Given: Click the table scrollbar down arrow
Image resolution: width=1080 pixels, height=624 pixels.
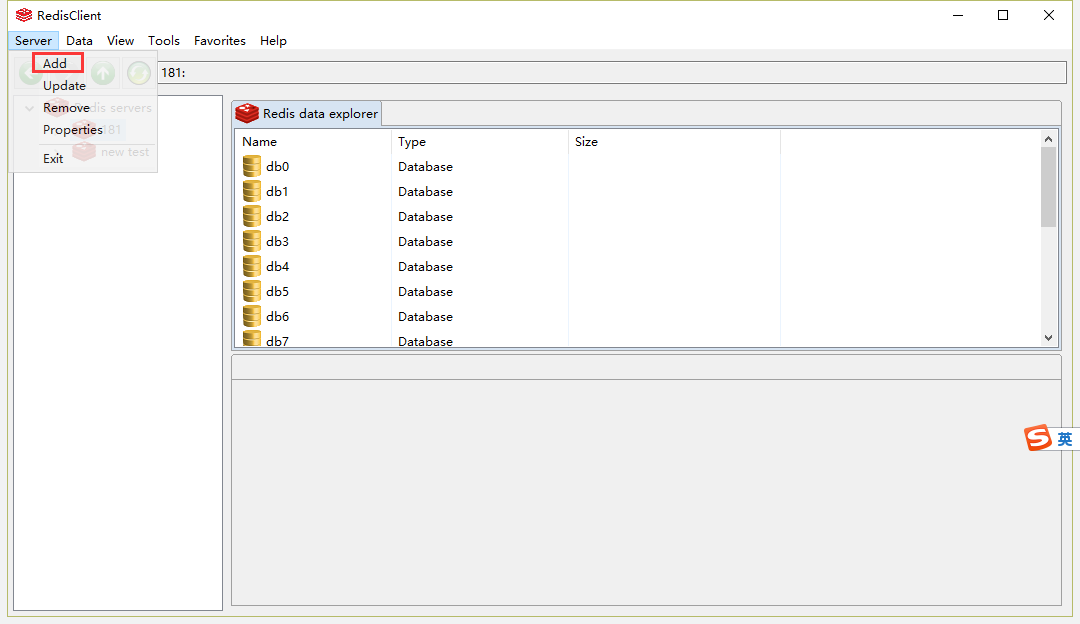Looking at the screenshot, I should point(1048,337).
